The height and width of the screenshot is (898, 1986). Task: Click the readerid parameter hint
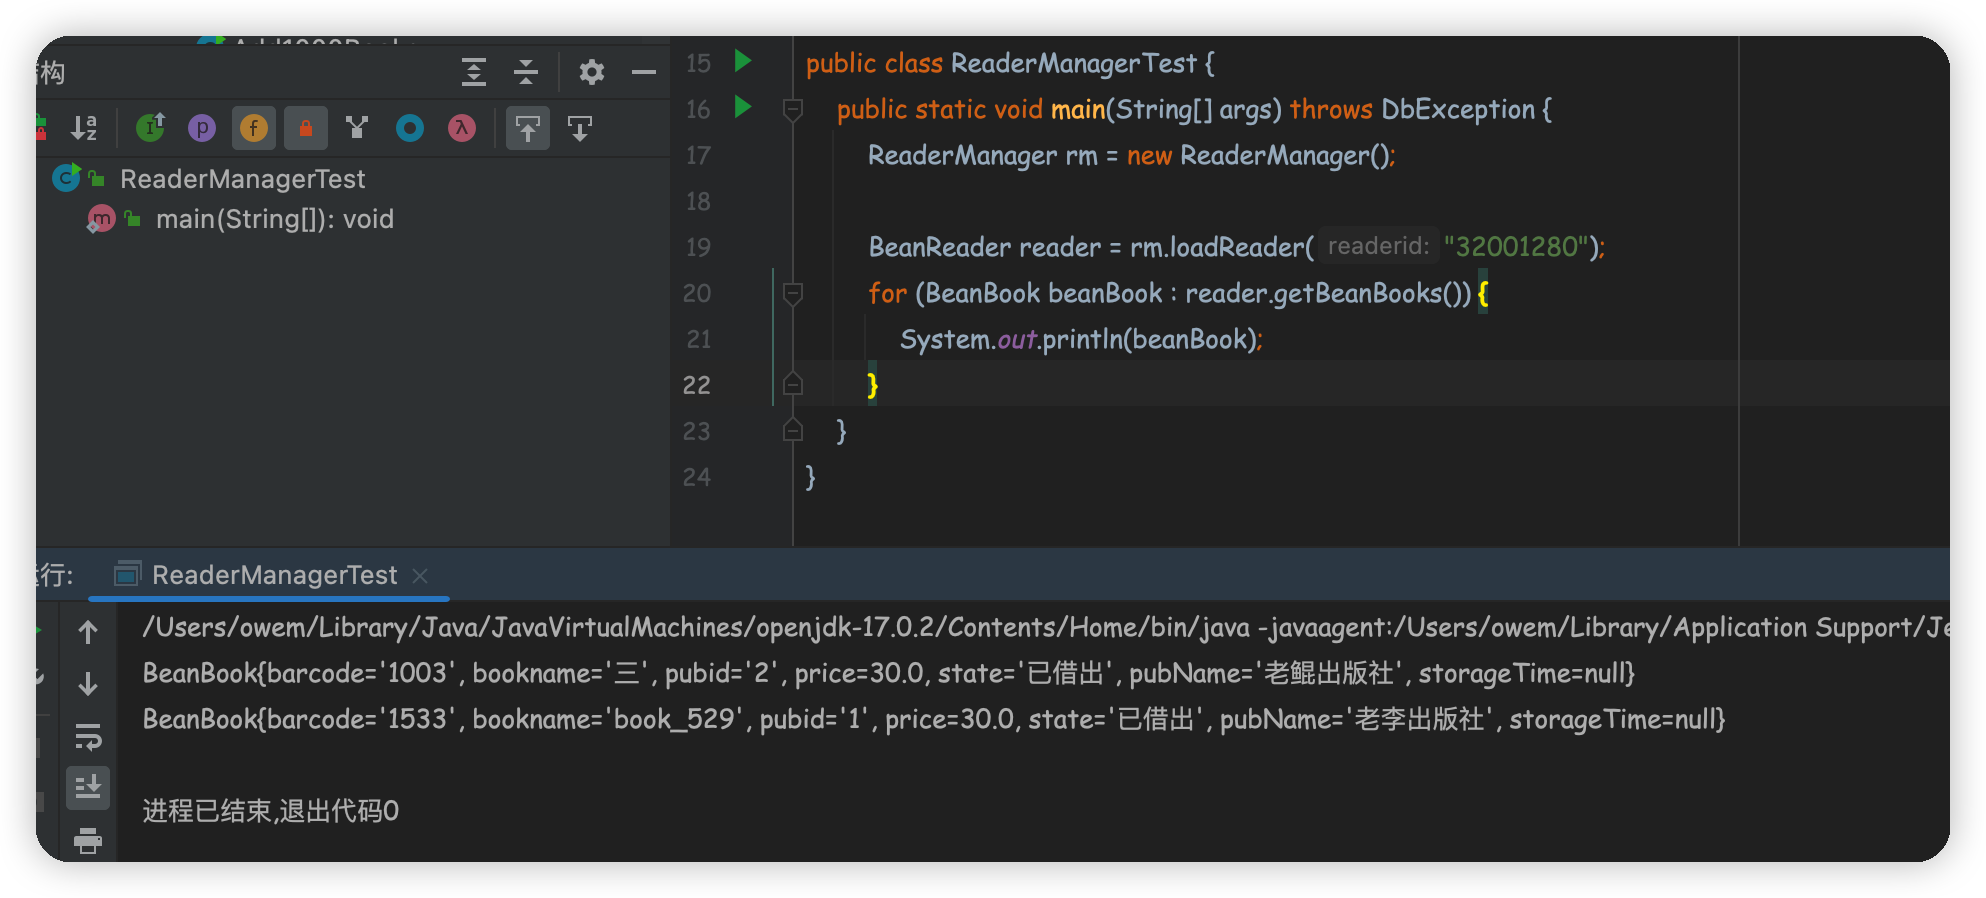[1378, 246]
